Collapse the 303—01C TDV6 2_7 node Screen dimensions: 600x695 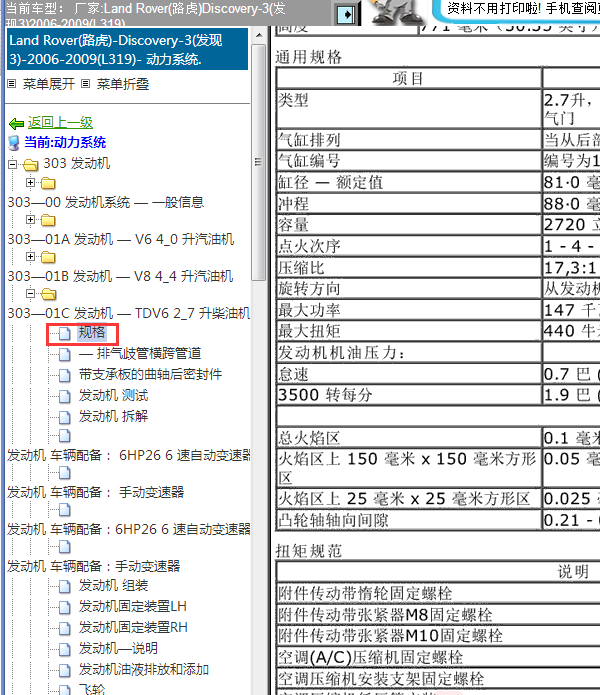pyautogui.click(x=30, y=293)
